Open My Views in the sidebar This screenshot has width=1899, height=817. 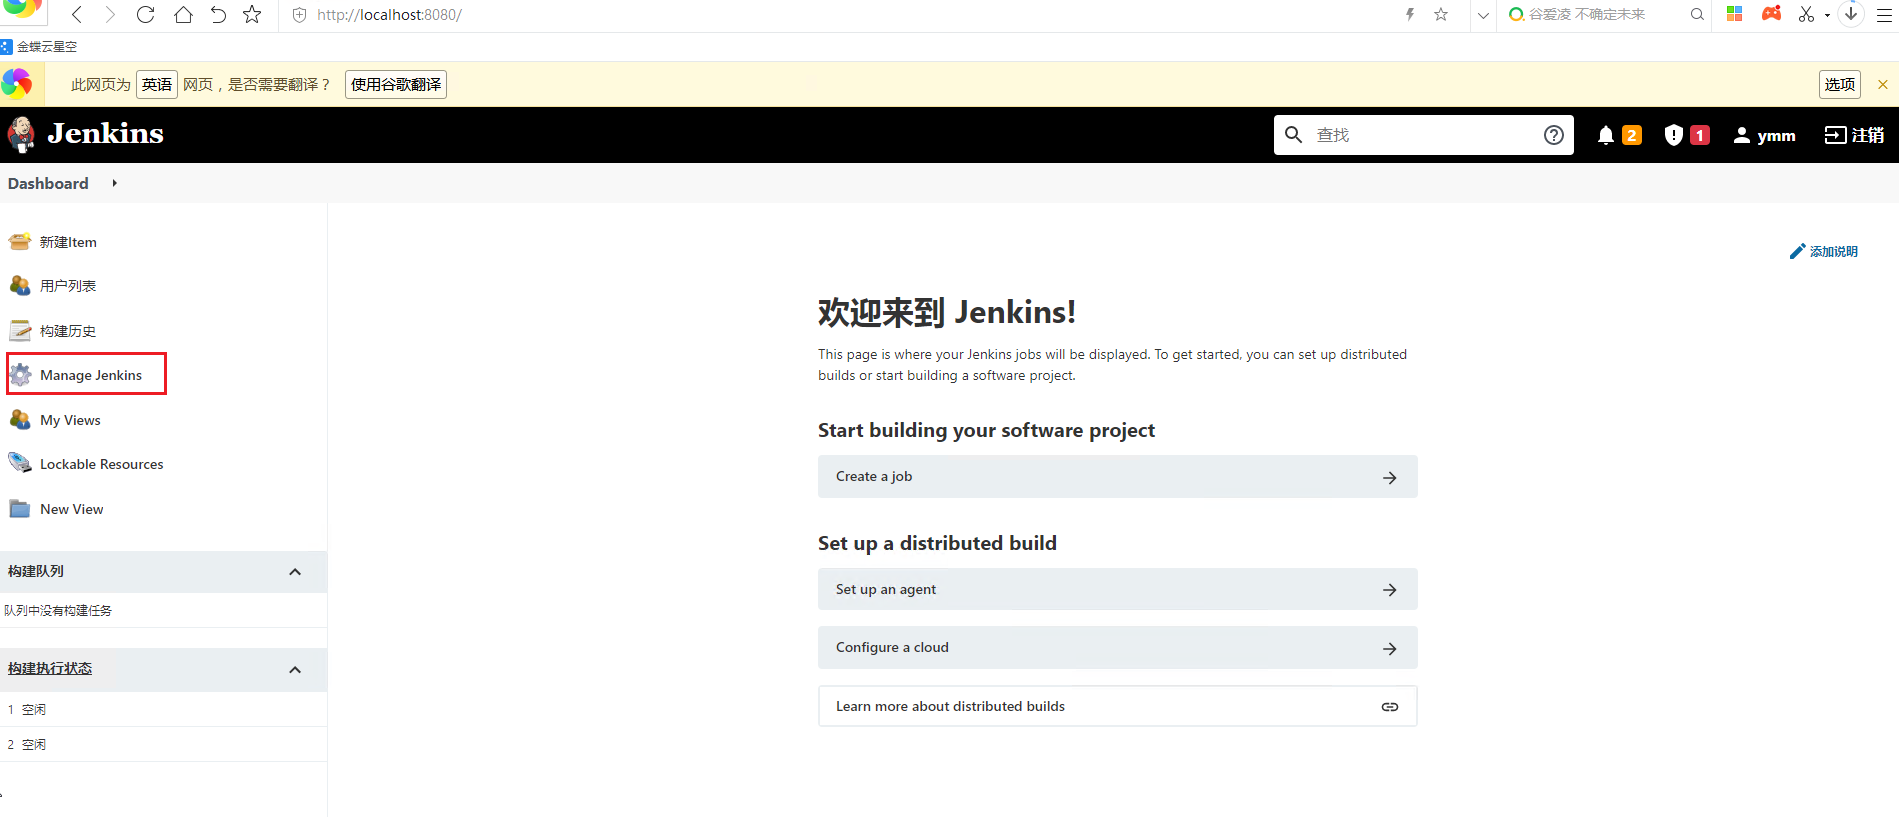click(x=70, y=420)
